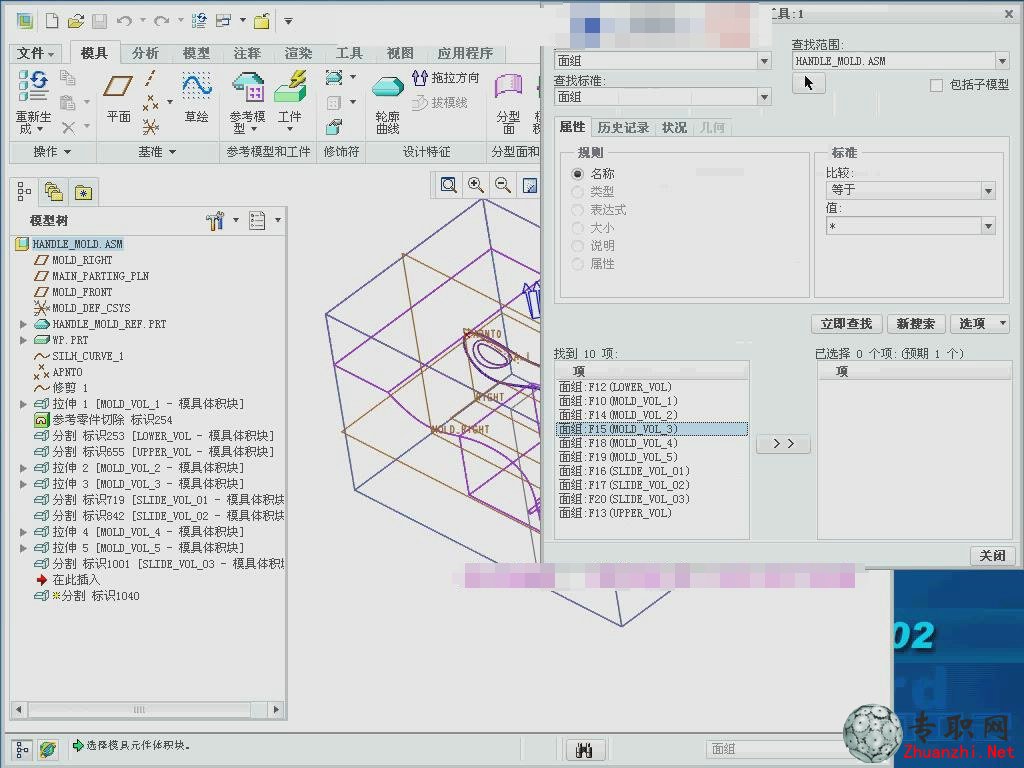Open the 文件 menu
1024x768 pixels.
pos(35,53)
